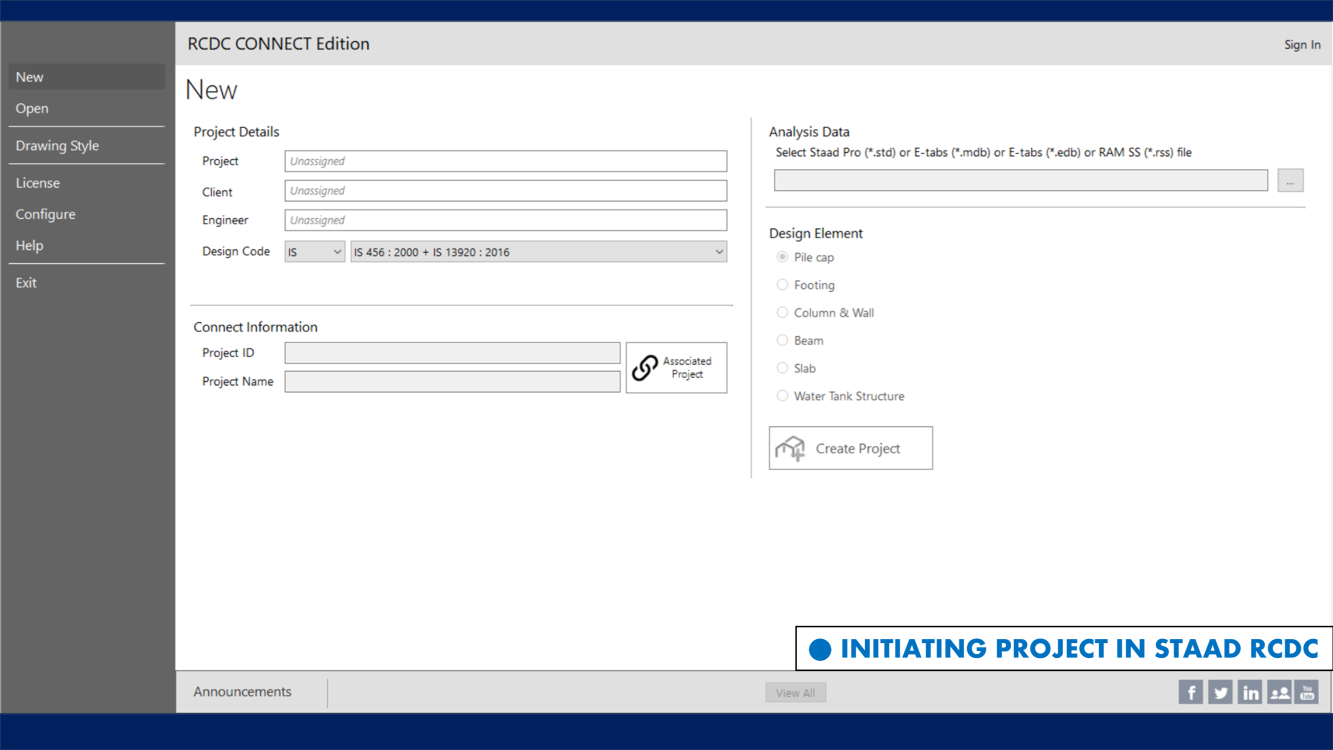Image resolution: width=1333 pixels, height=750 pixels.
Task: Open the IS design code country dropdown
Action: tap(314, 252)
